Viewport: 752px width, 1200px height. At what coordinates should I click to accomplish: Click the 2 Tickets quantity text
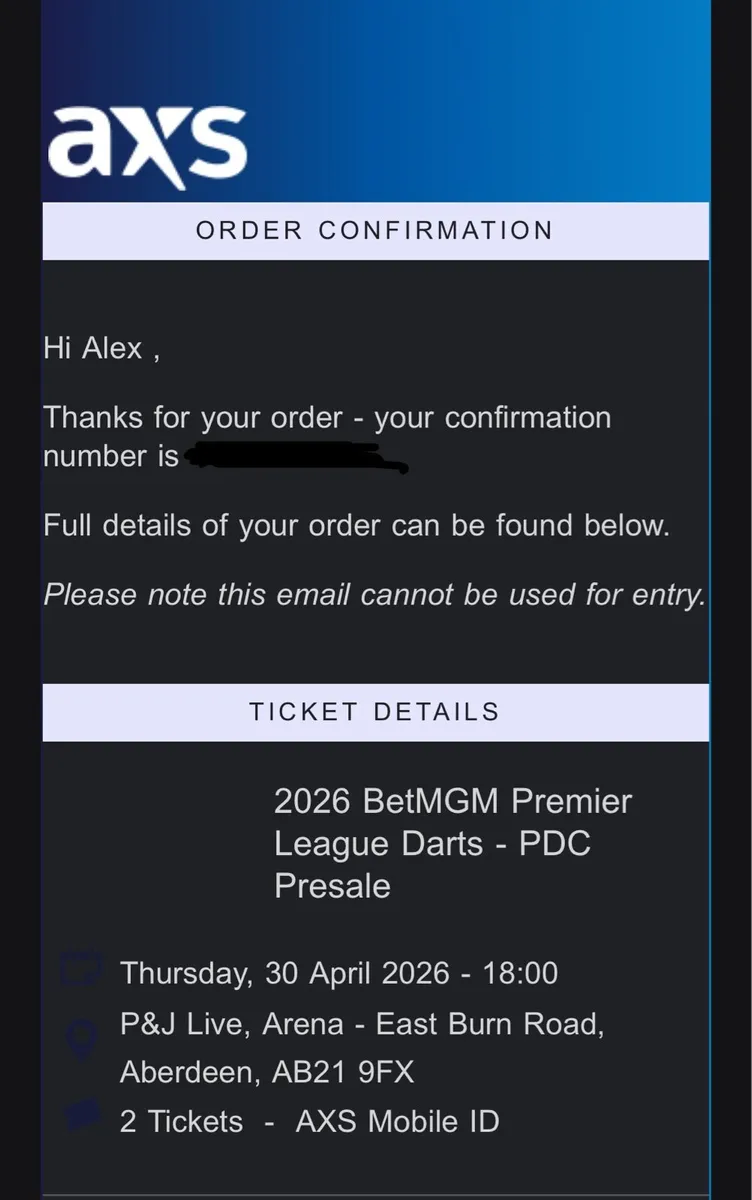(x=181, y=1121)
